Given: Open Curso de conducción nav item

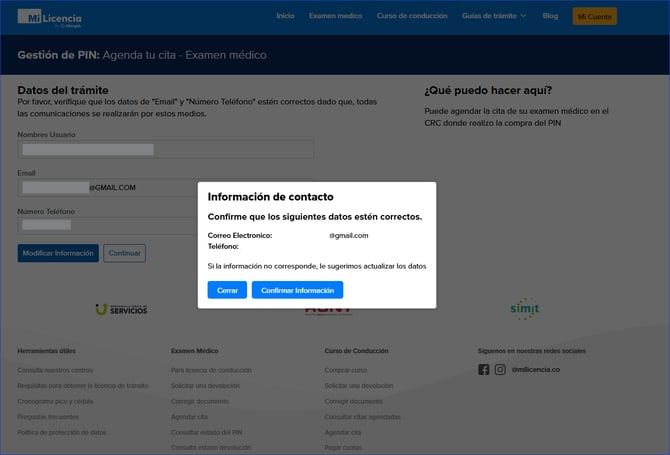Looking at the screenshot, I should click(x=413, y=16).
